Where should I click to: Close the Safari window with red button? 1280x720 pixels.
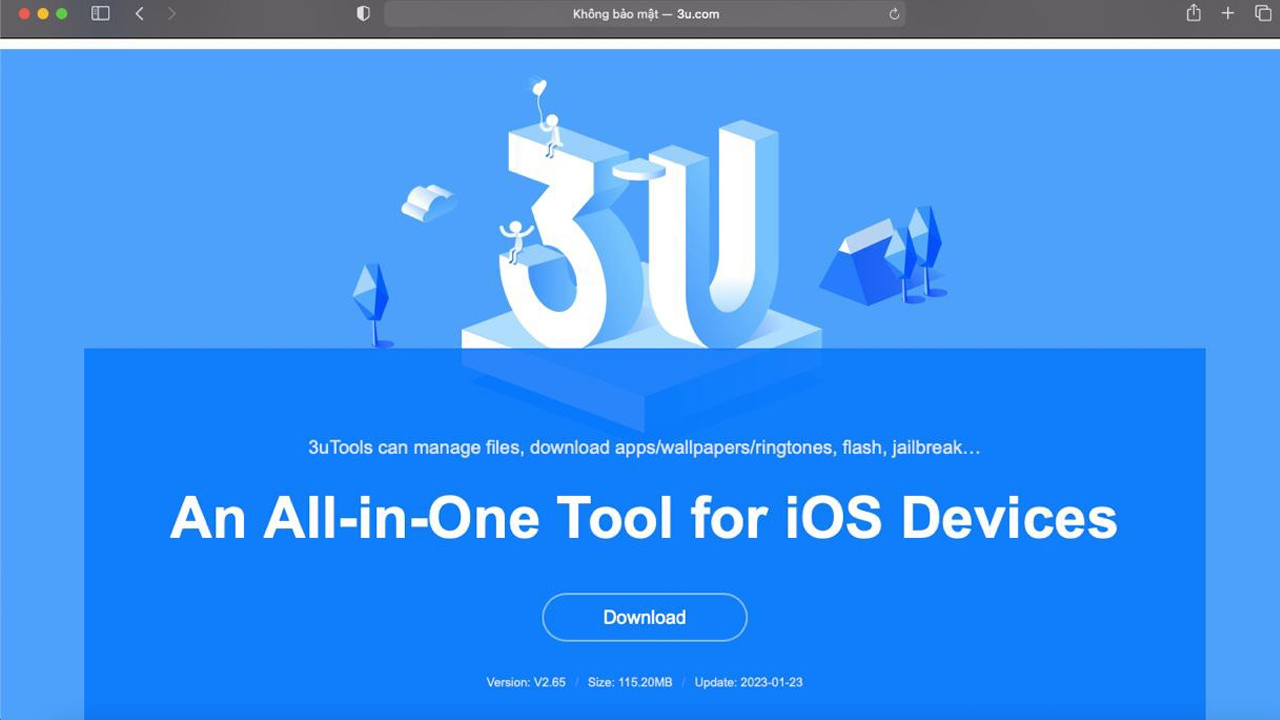click(x=24, y=14)
